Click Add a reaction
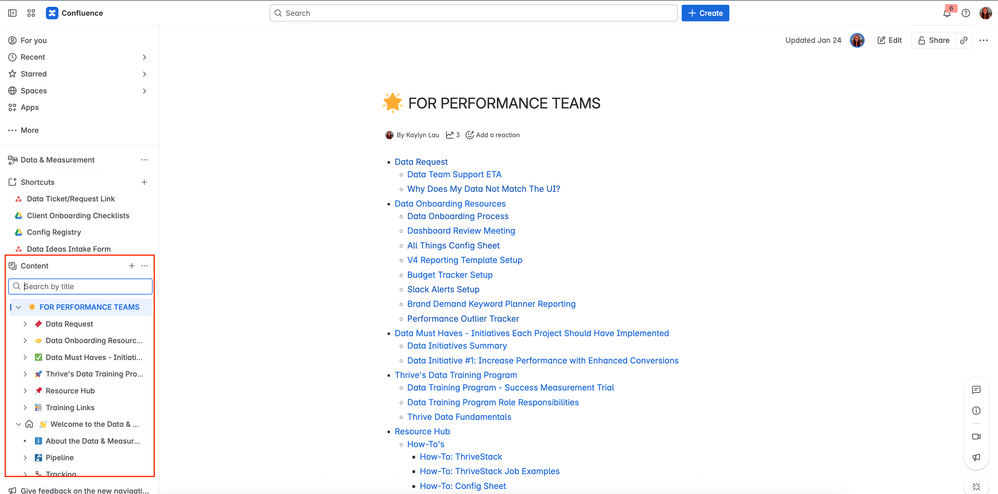This screenshot has height=494, width=998. click(493, 135)
